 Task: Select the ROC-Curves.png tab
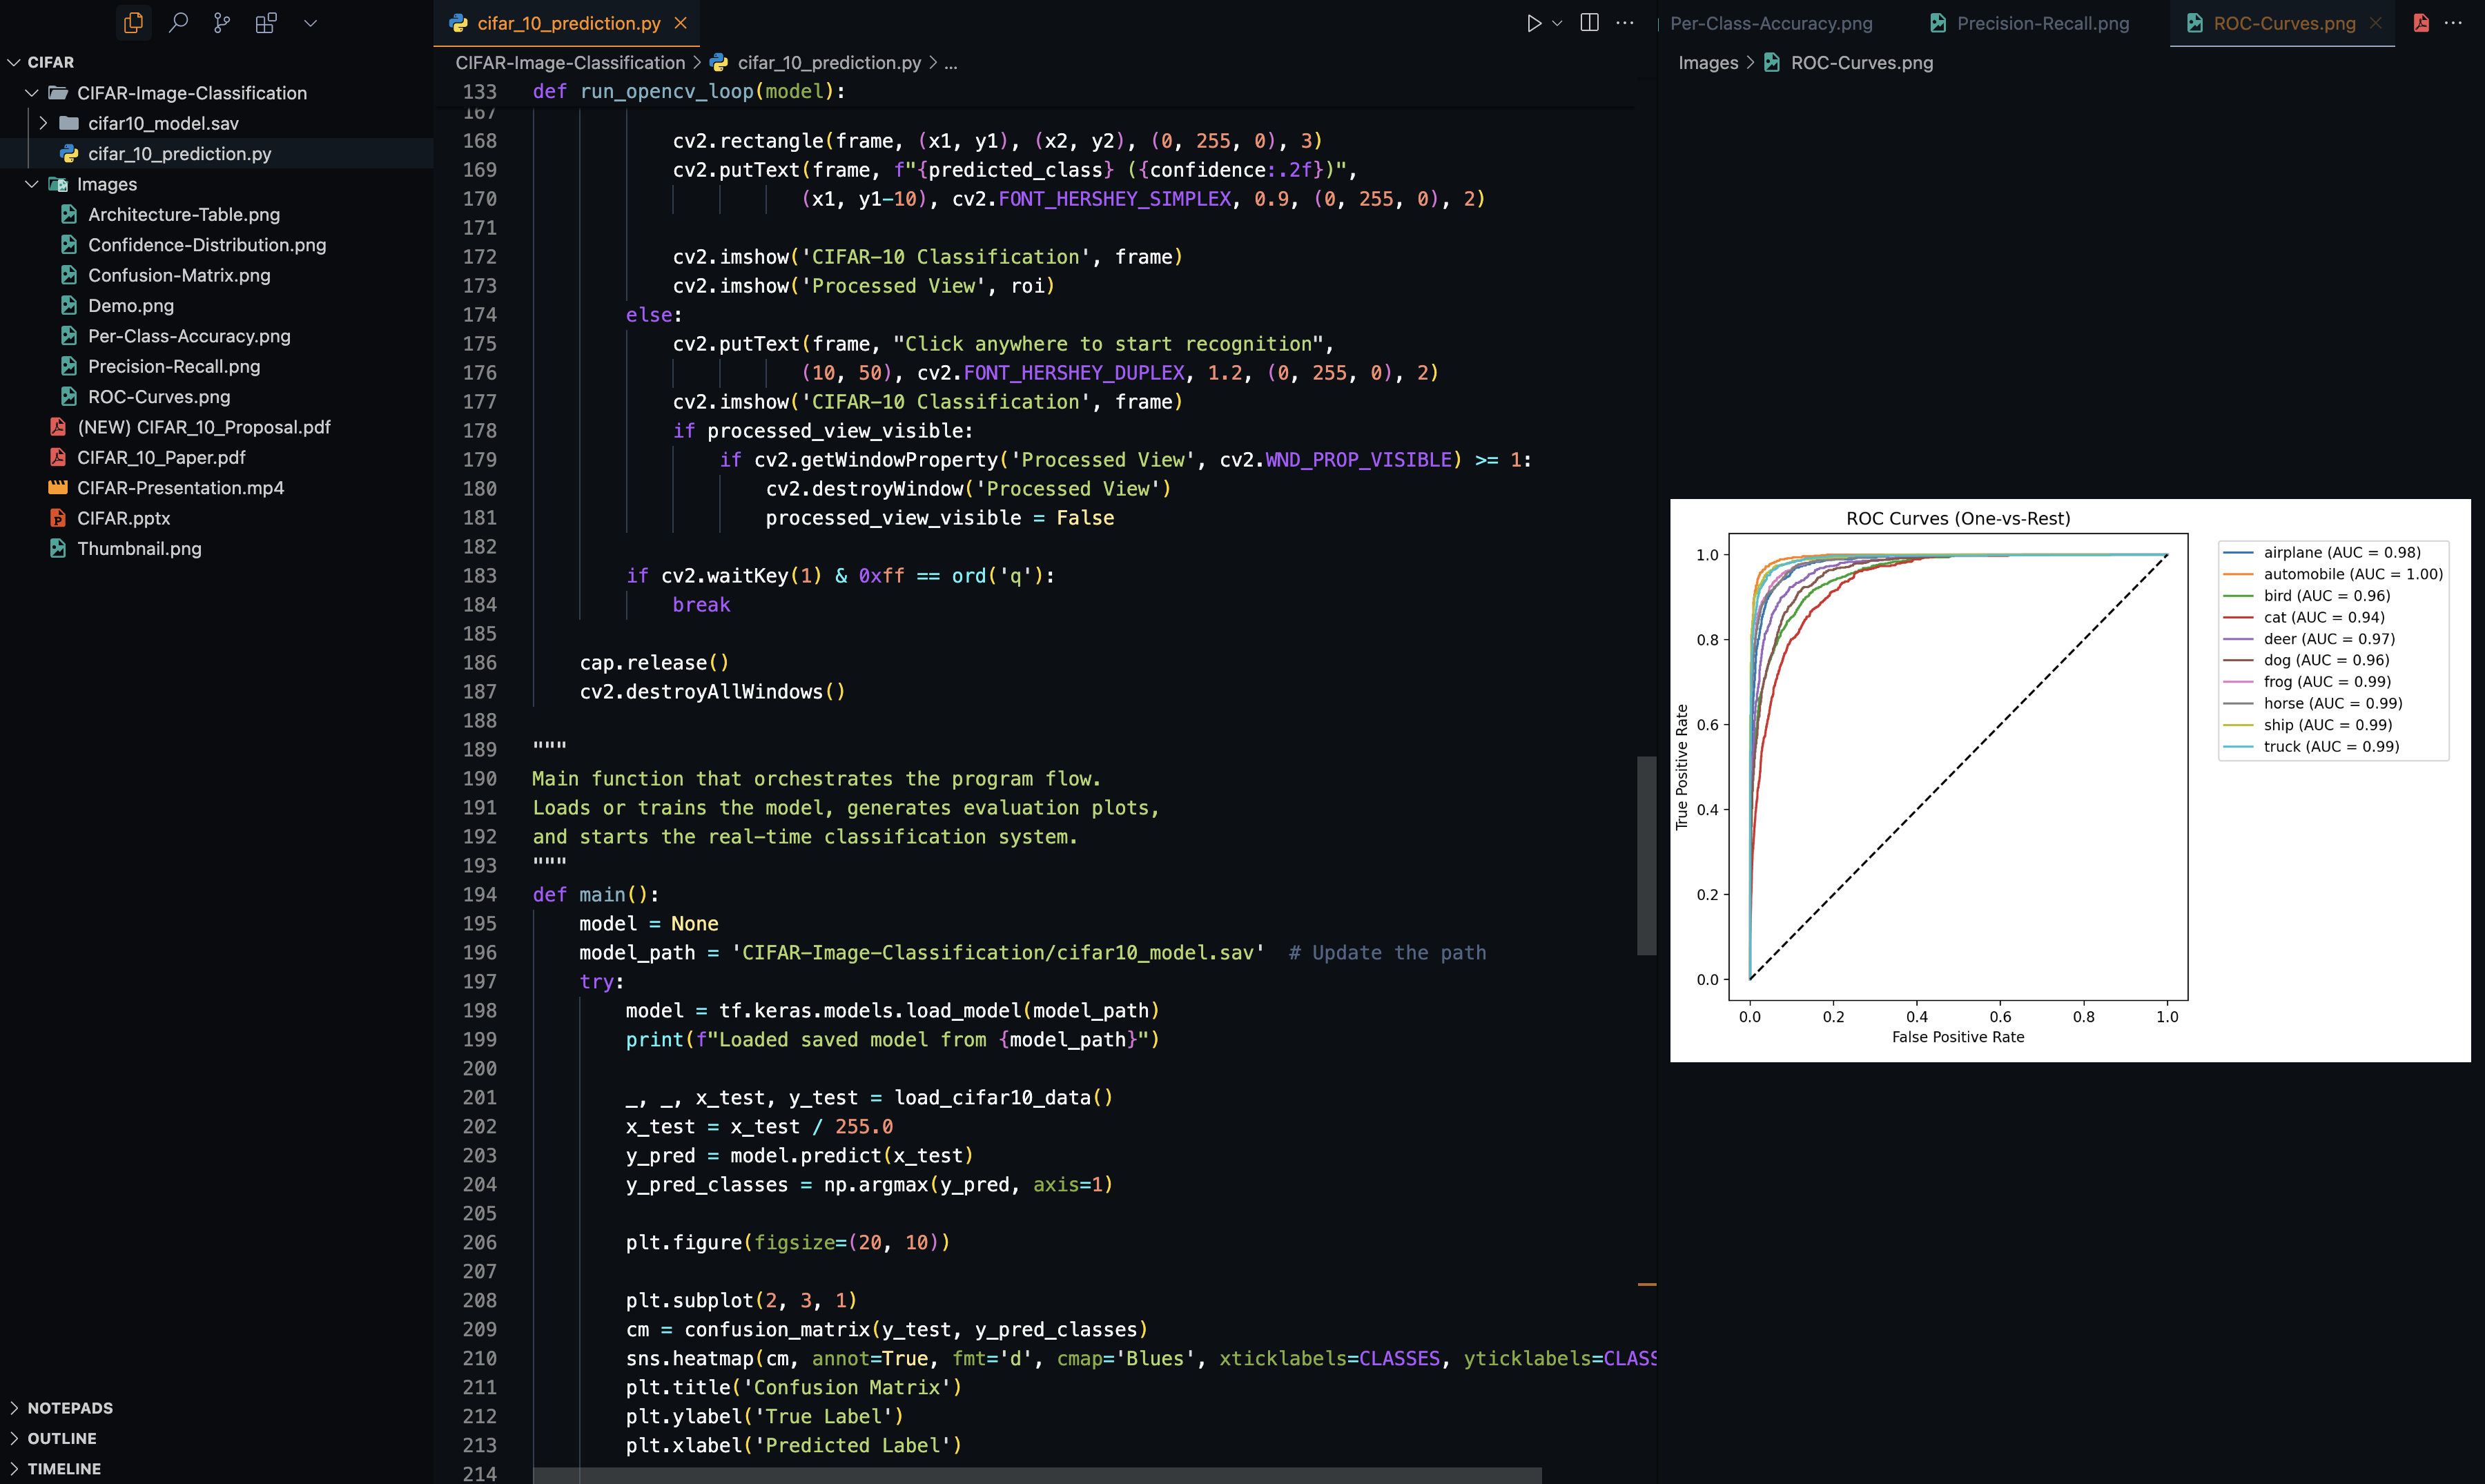click(2284, 23)
